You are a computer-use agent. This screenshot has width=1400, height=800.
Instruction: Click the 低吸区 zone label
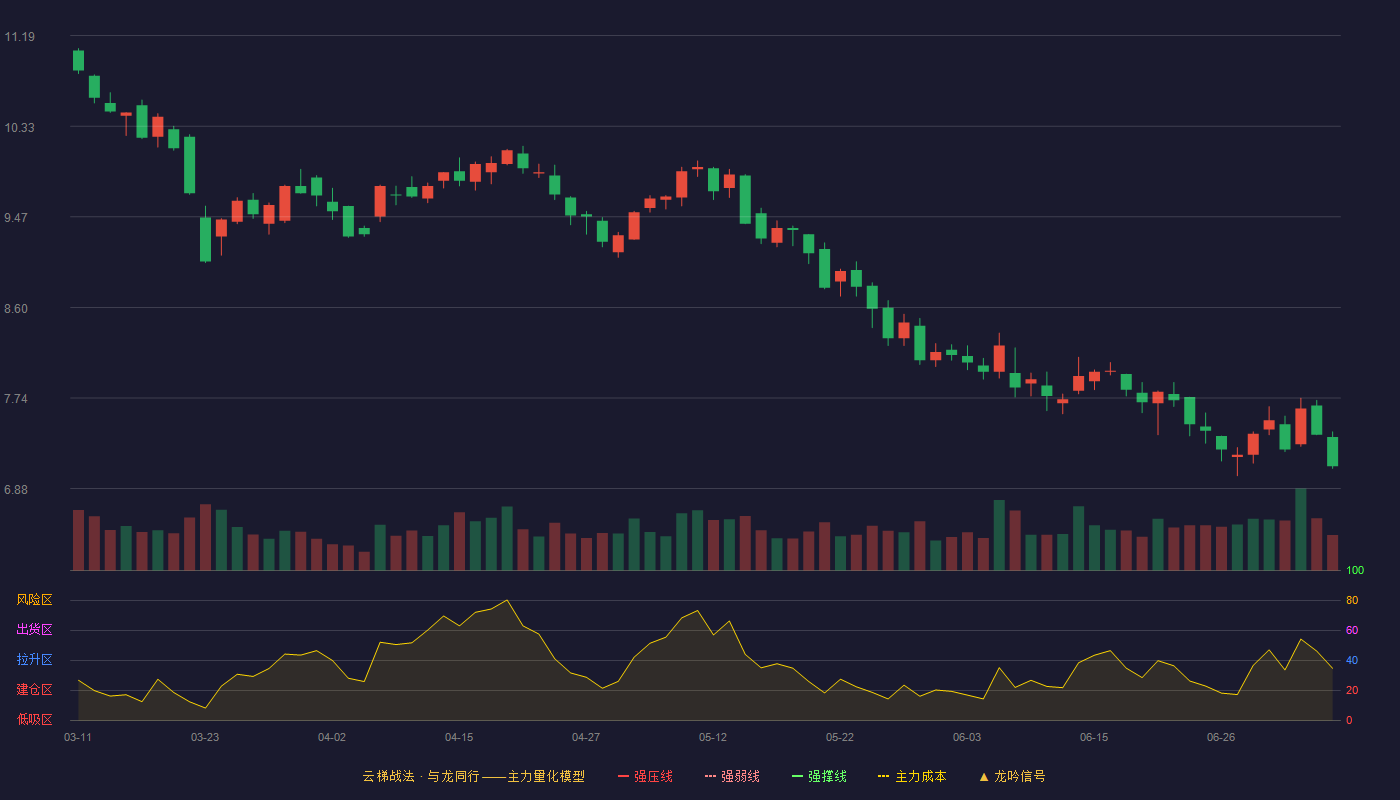click(x=35, y=719)
